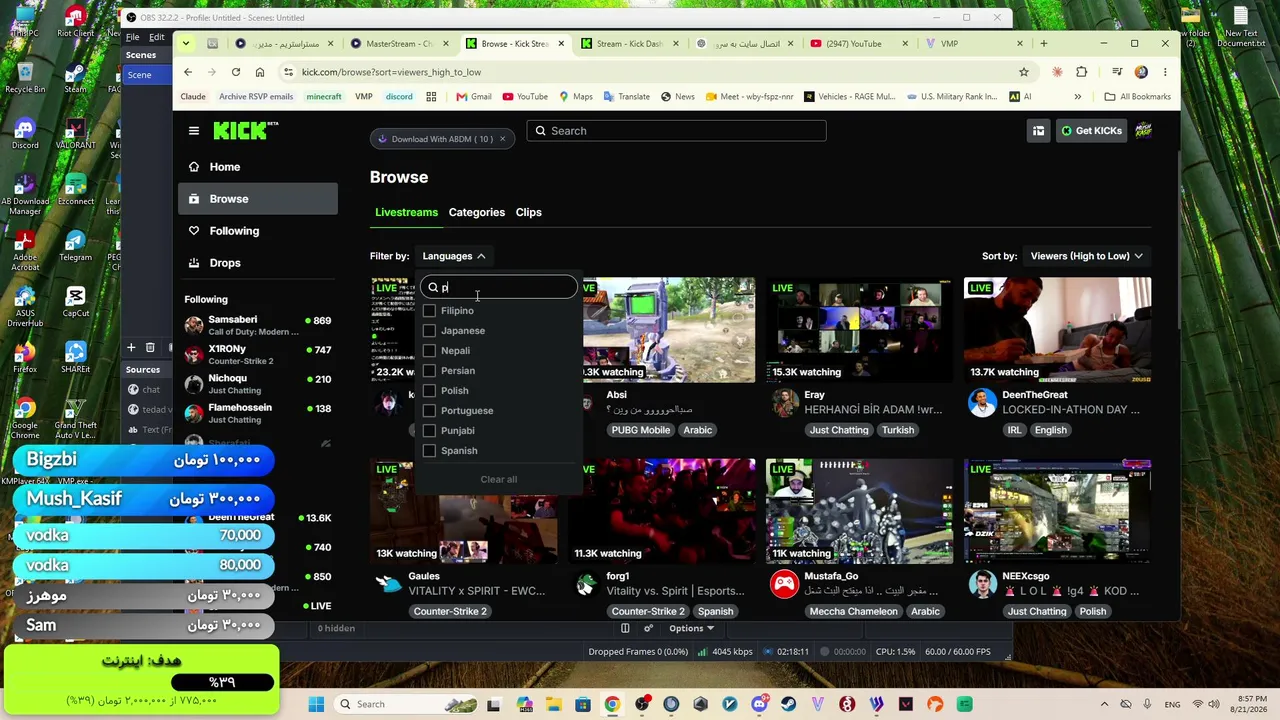Viewport: 1280px width, 720px height.
Task: Open Windows Start menu
Action: (x=316, y=704)
